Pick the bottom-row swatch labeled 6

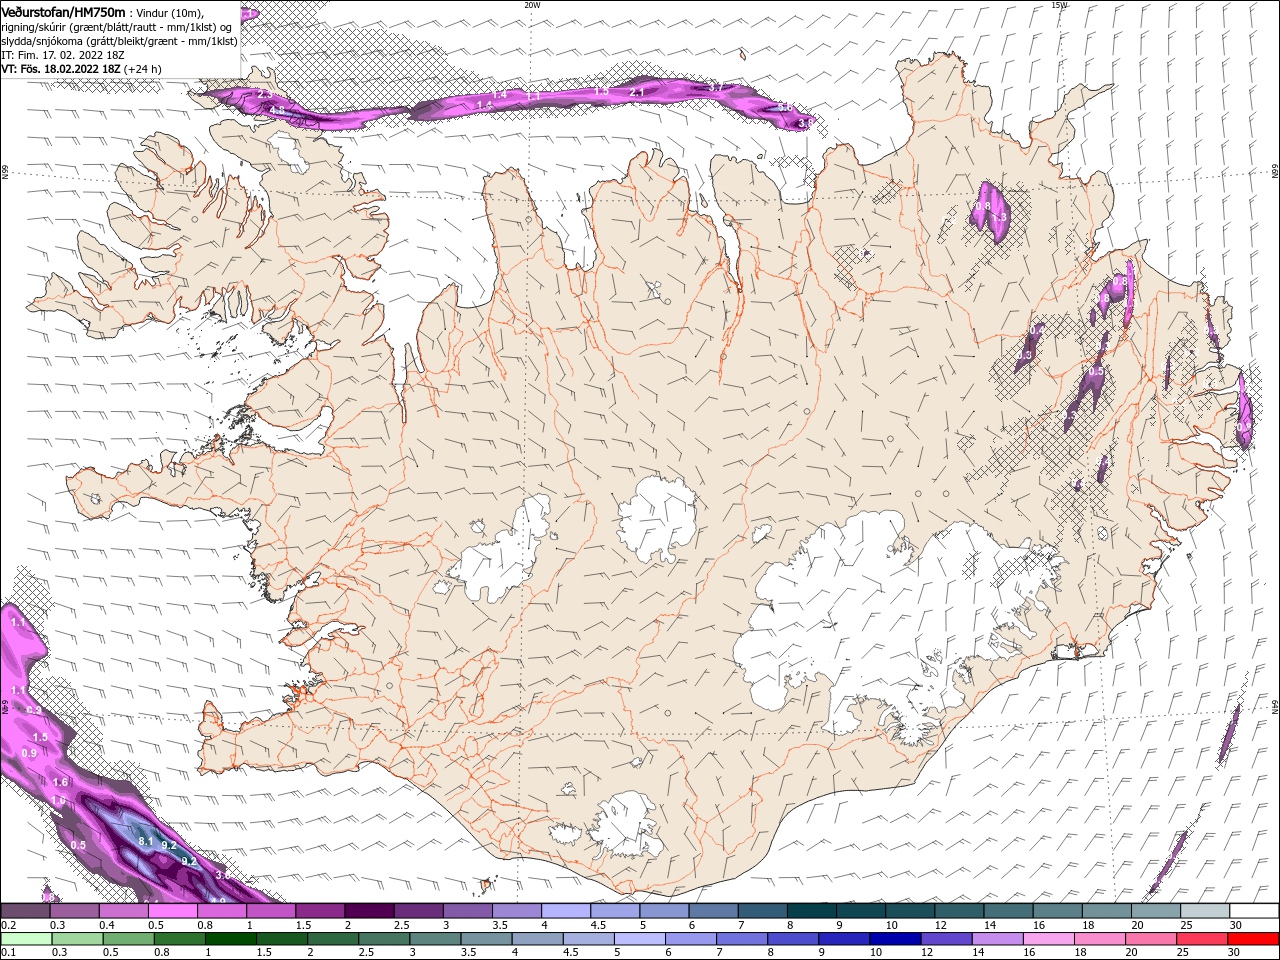[691, 939]
